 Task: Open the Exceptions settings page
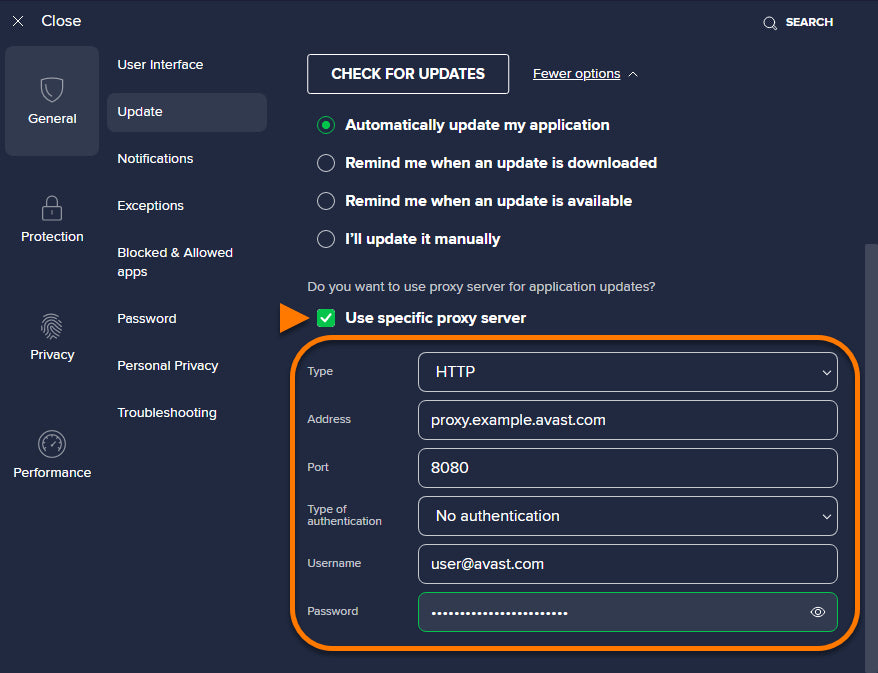(x=150, y=205)
